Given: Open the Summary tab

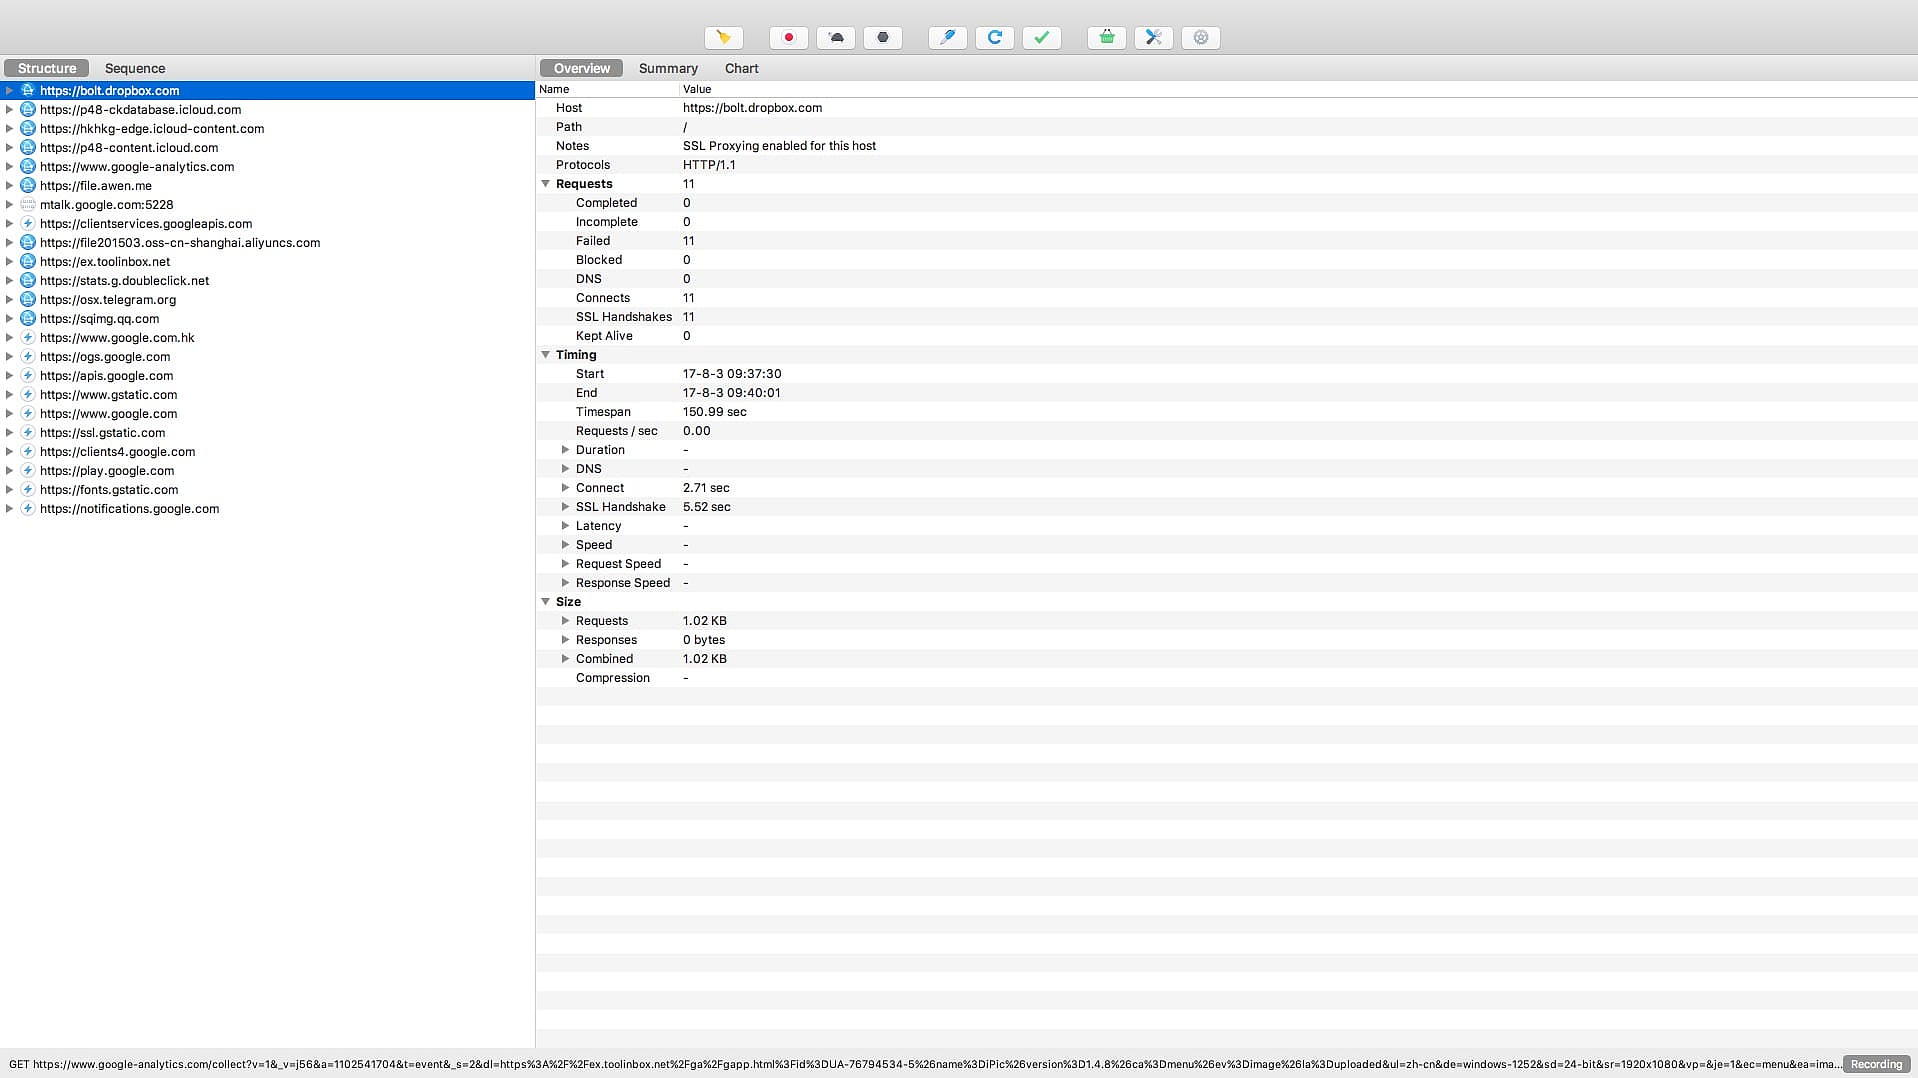Looking at the screenshot, I should coord(668,69).
